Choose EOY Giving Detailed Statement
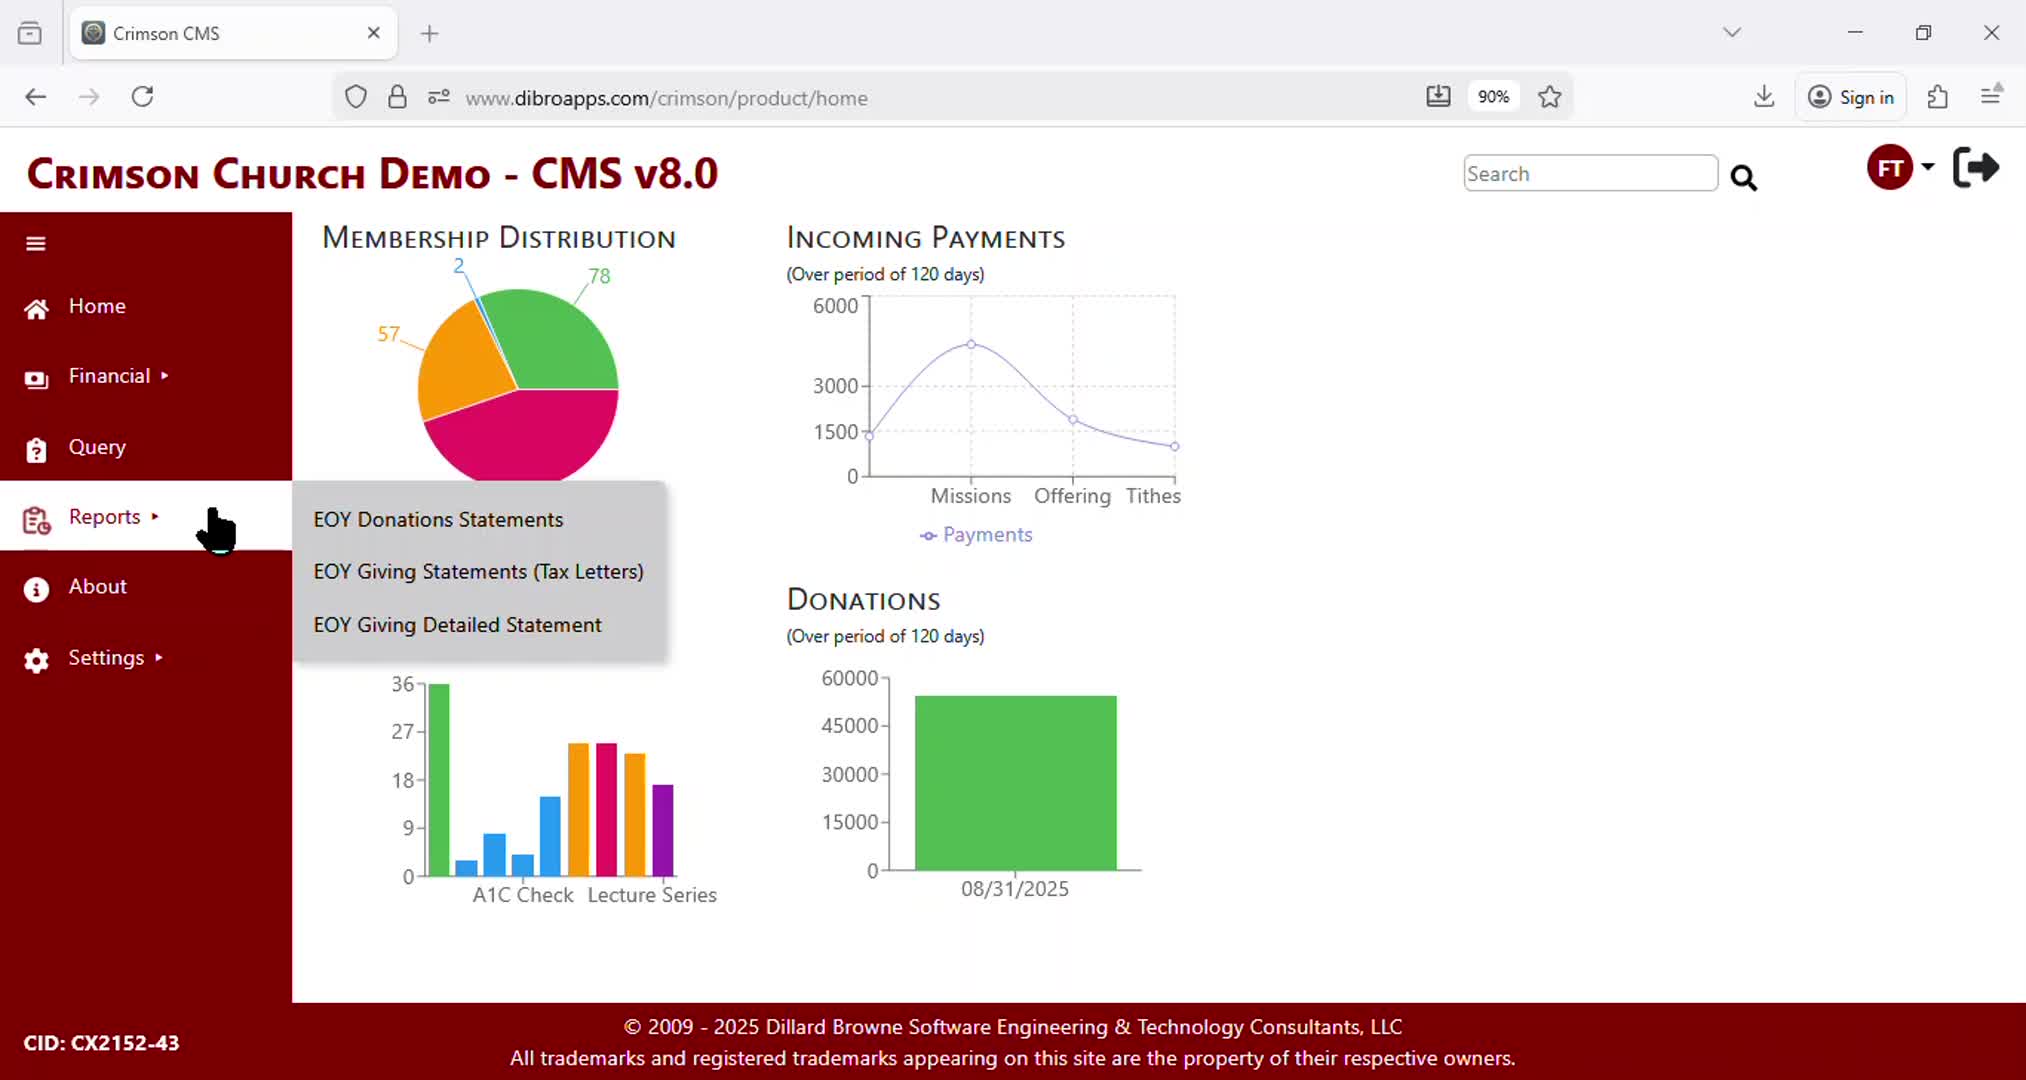2026x1080 pixels. (457, 625)
